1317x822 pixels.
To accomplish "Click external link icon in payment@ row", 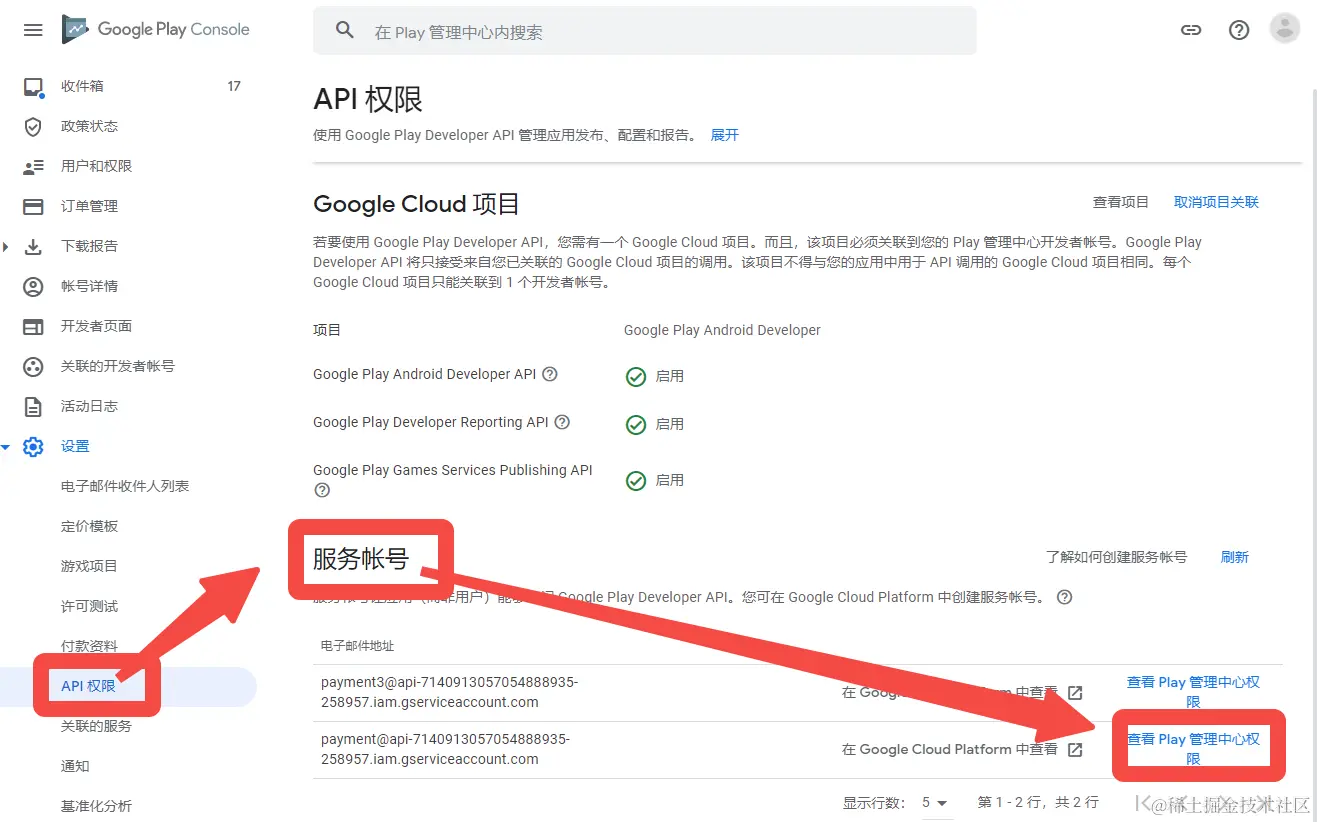I will [1075, 749].
